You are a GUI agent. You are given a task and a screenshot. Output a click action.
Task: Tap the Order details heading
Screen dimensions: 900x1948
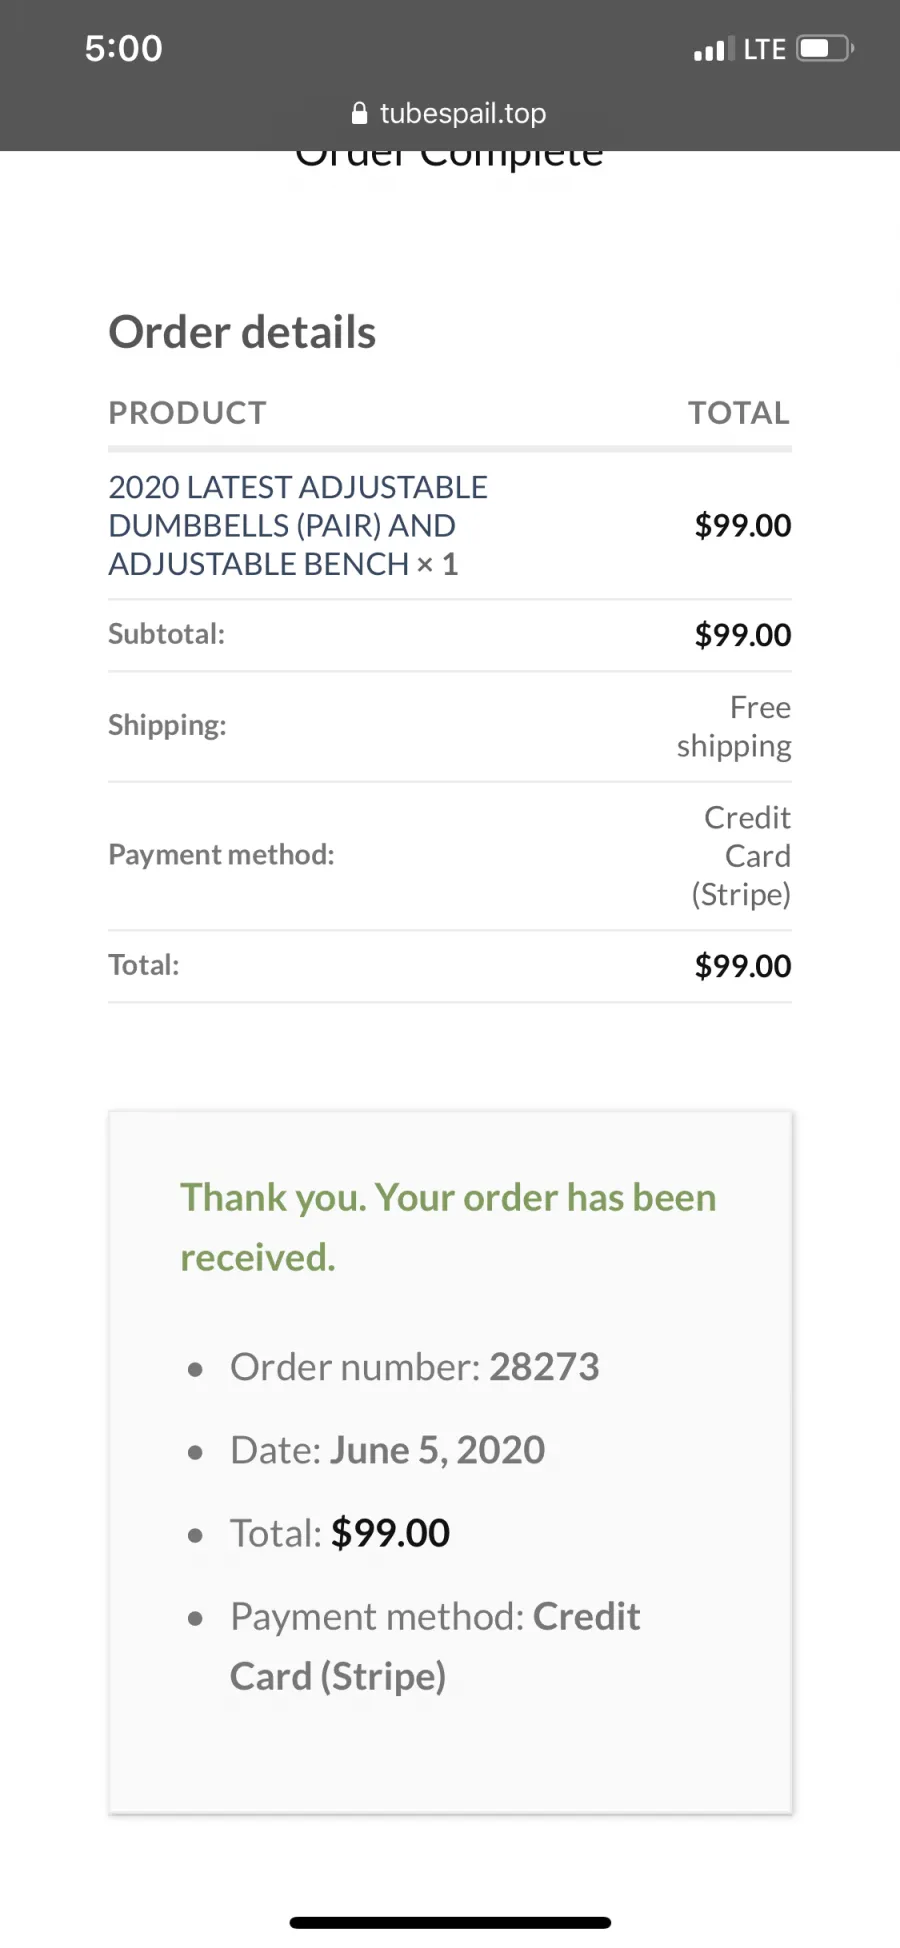(242, 332)
